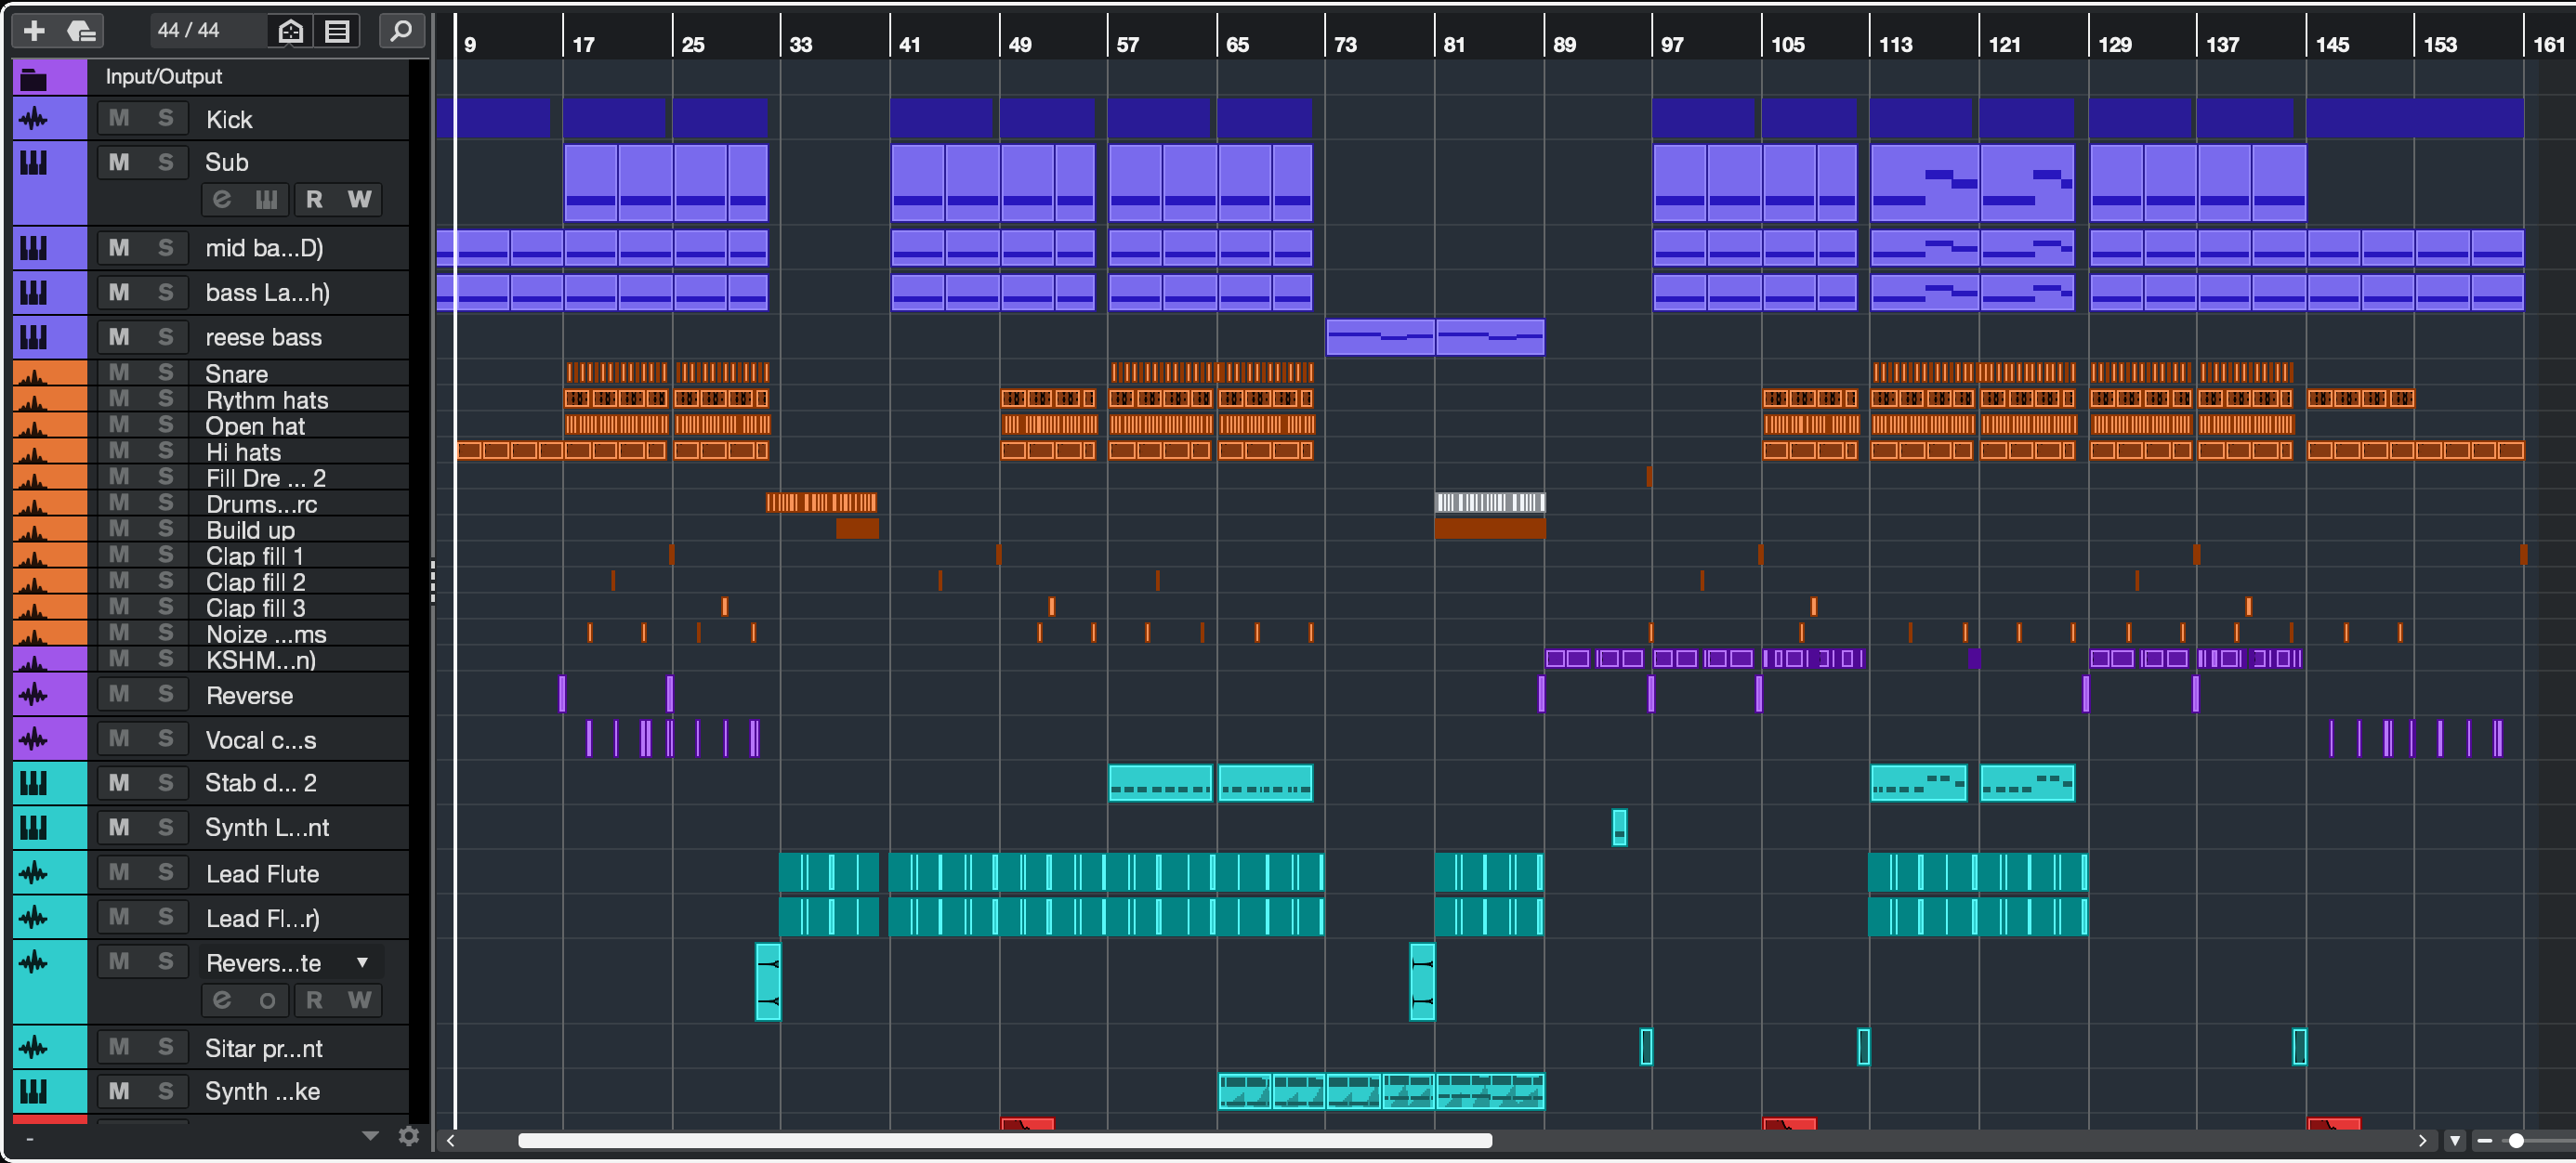Open zoom presets dropdown arrow
Image resolution: width=2576 pixels, height=1163 pixels.
click(x=2455, y=1141)
